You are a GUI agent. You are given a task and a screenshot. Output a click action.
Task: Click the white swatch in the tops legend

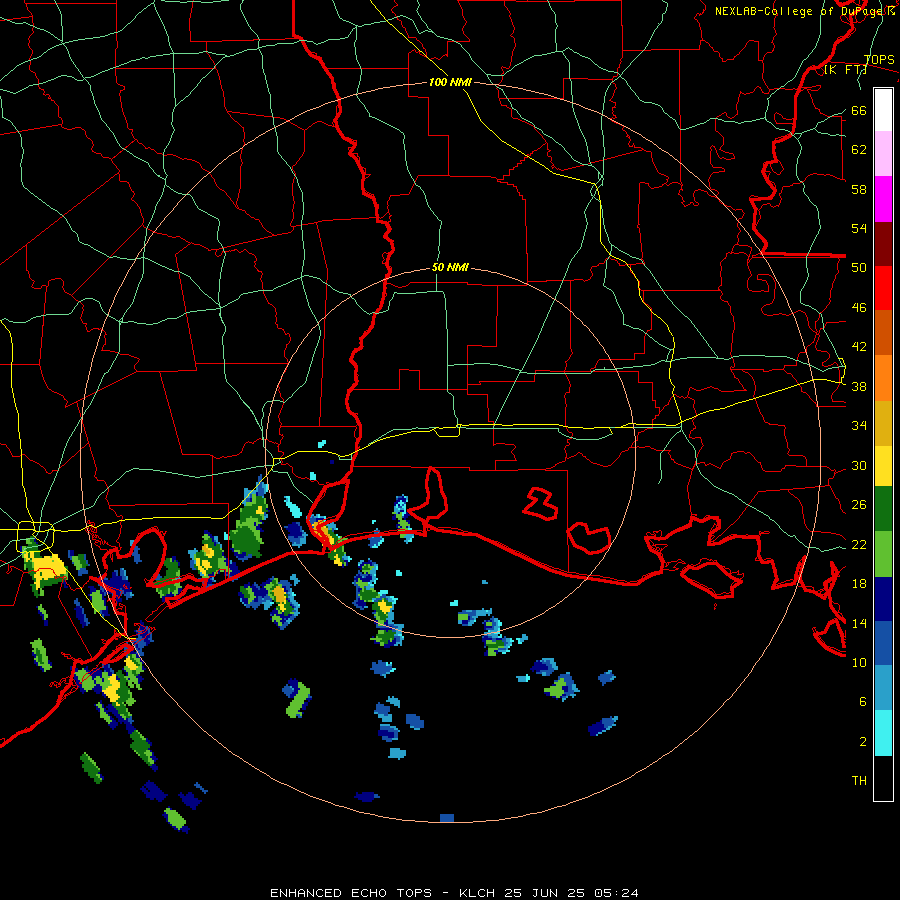(x=883, y=110)
